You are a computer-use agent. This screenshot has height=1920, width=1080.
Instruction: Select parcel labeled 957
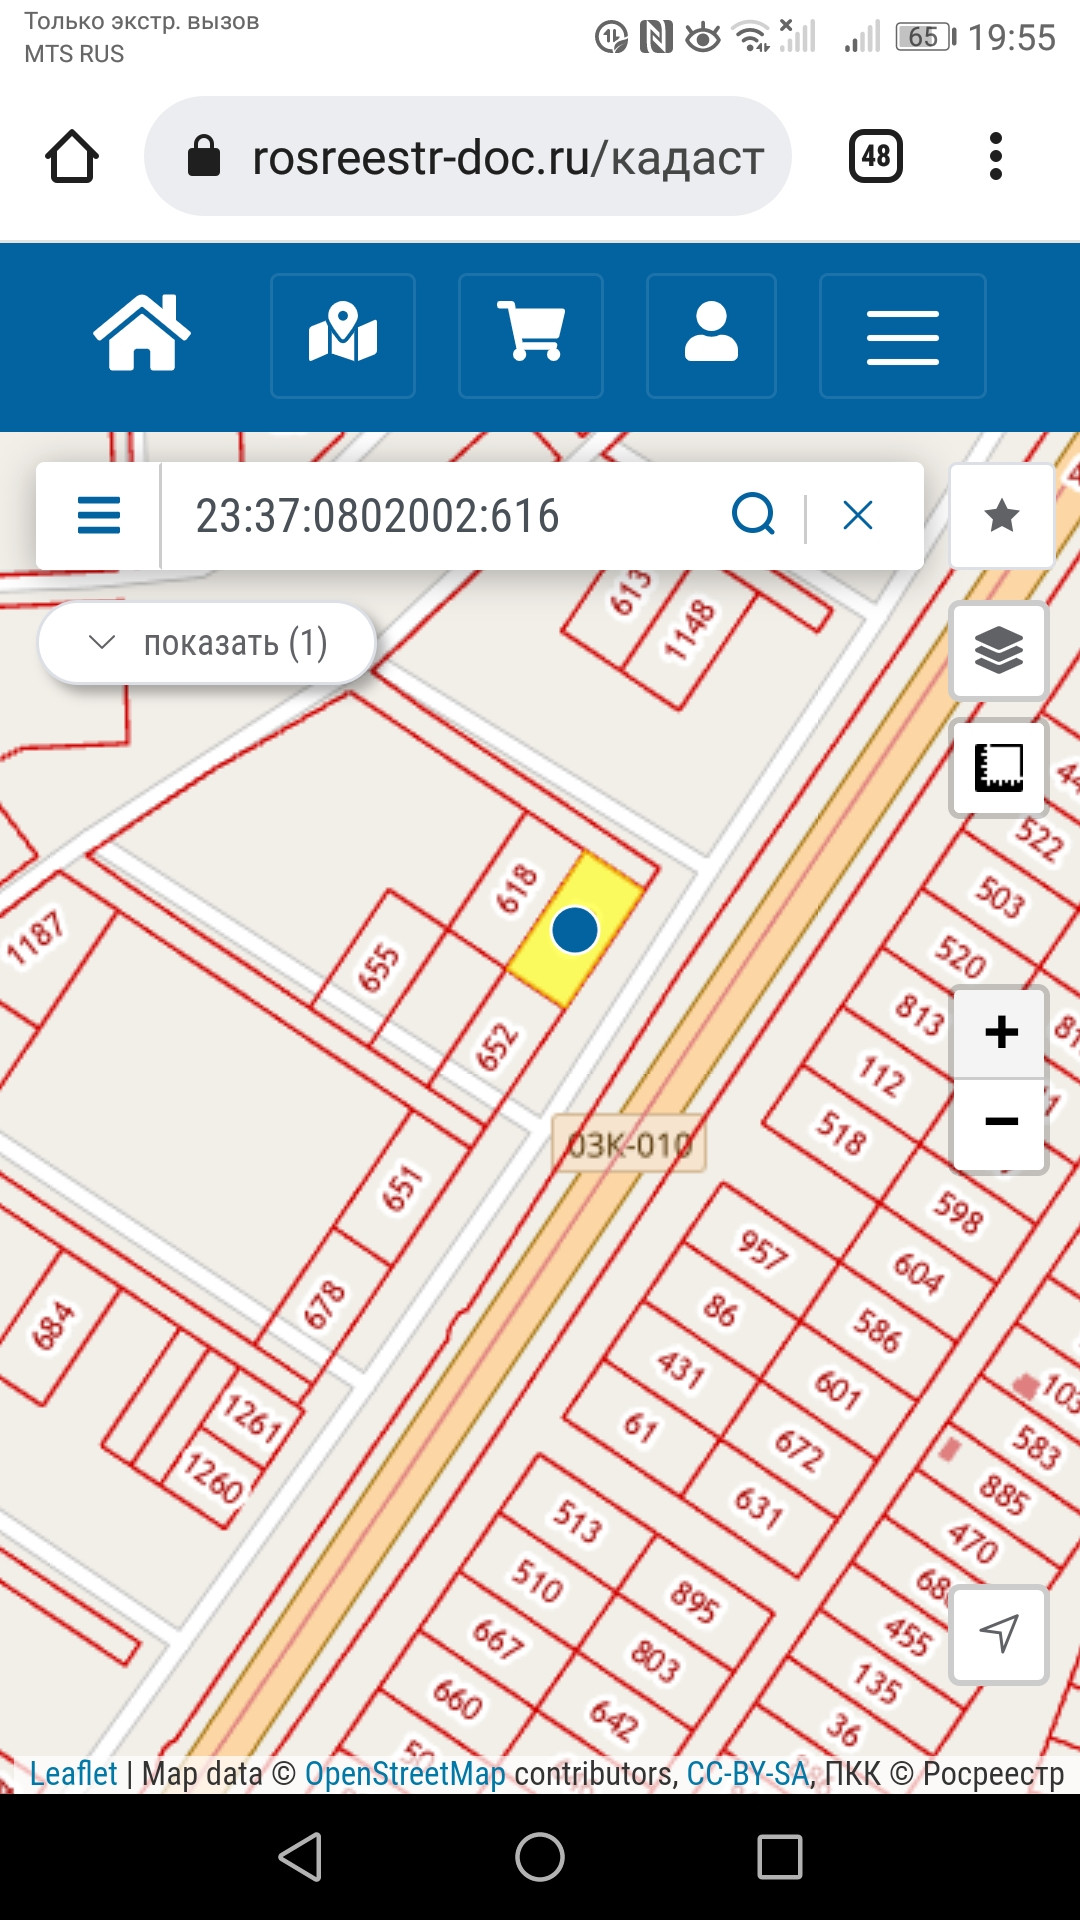763,1250
